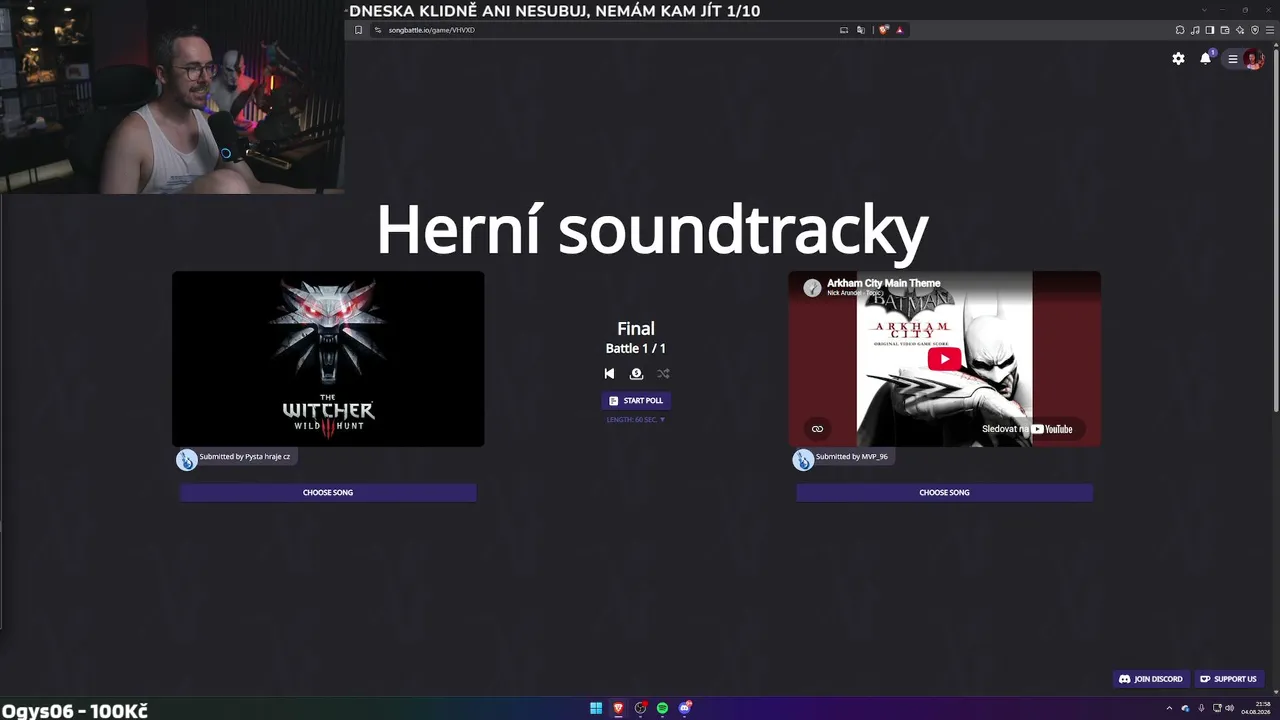Open Sledovat na YouTube link

[1027, 429]
